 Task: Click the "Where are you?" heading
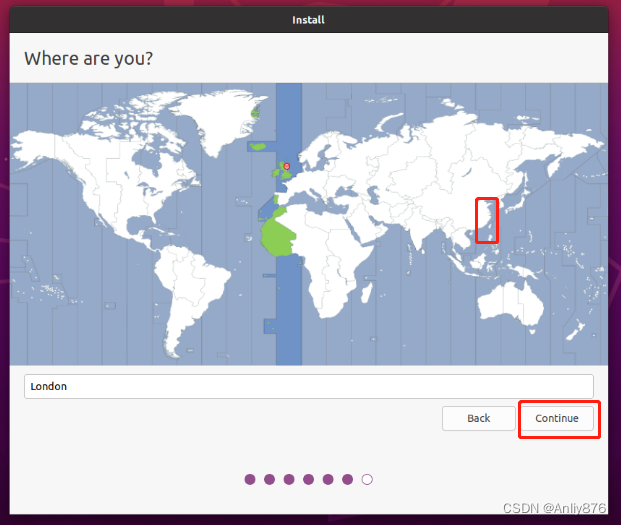[88, 59]
